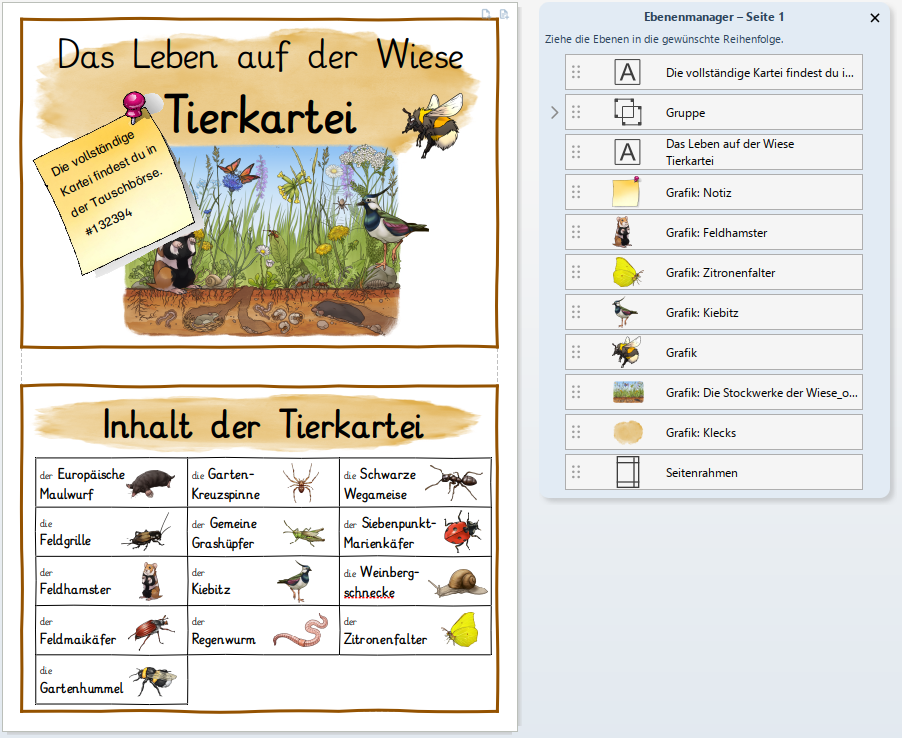Image resolution: width=902 pixels, height=738 pixels.
Task: Select 'Grafik: Die Stockwerke der Wiese' layer
Action: 761,393
